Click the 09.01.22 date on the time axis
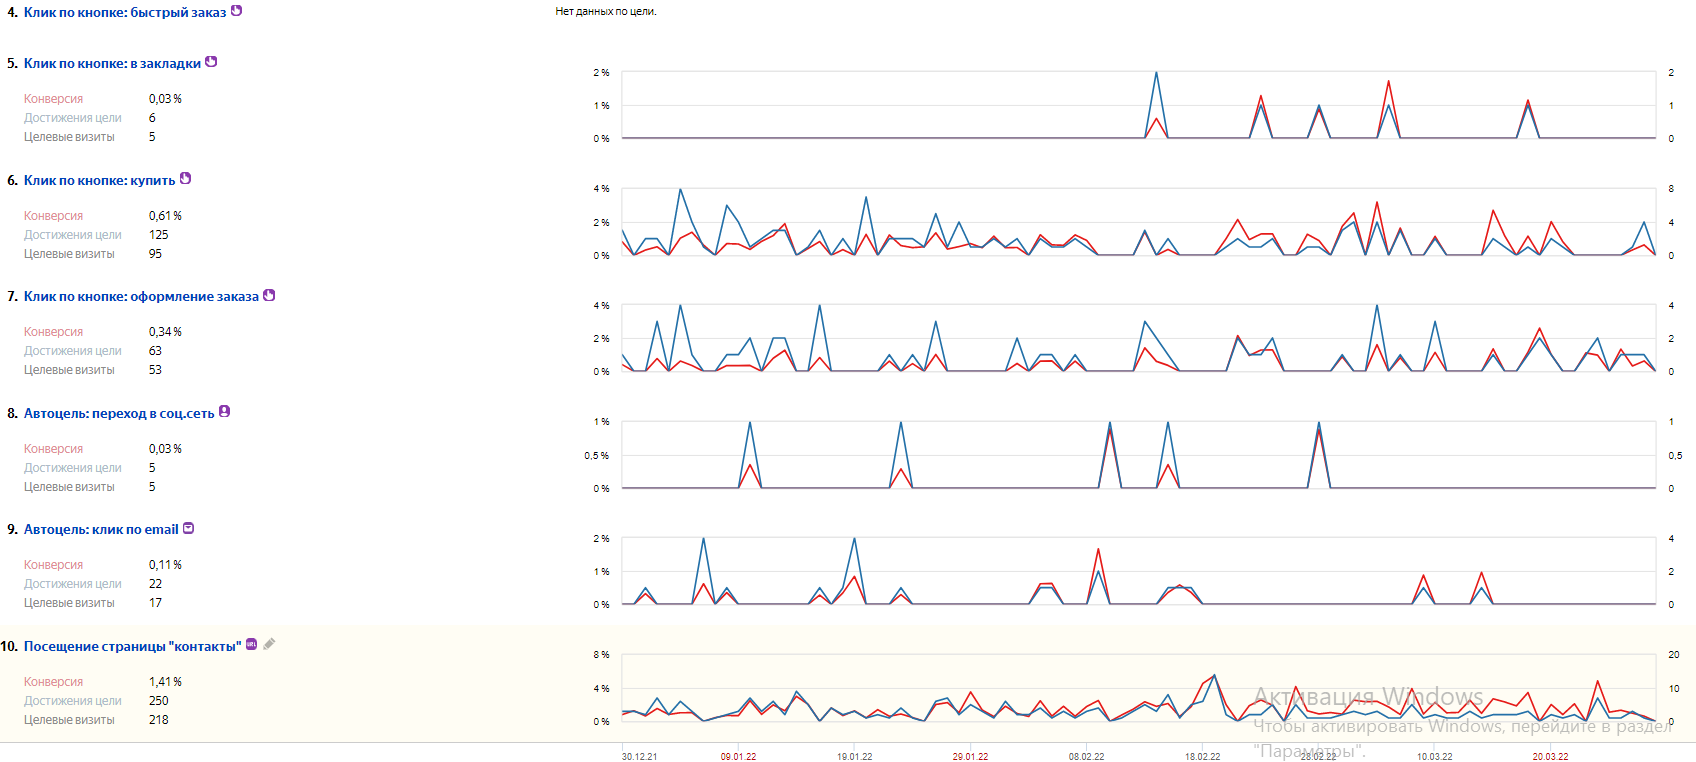This screenshot has width=1696, height=762. [738, 756]
